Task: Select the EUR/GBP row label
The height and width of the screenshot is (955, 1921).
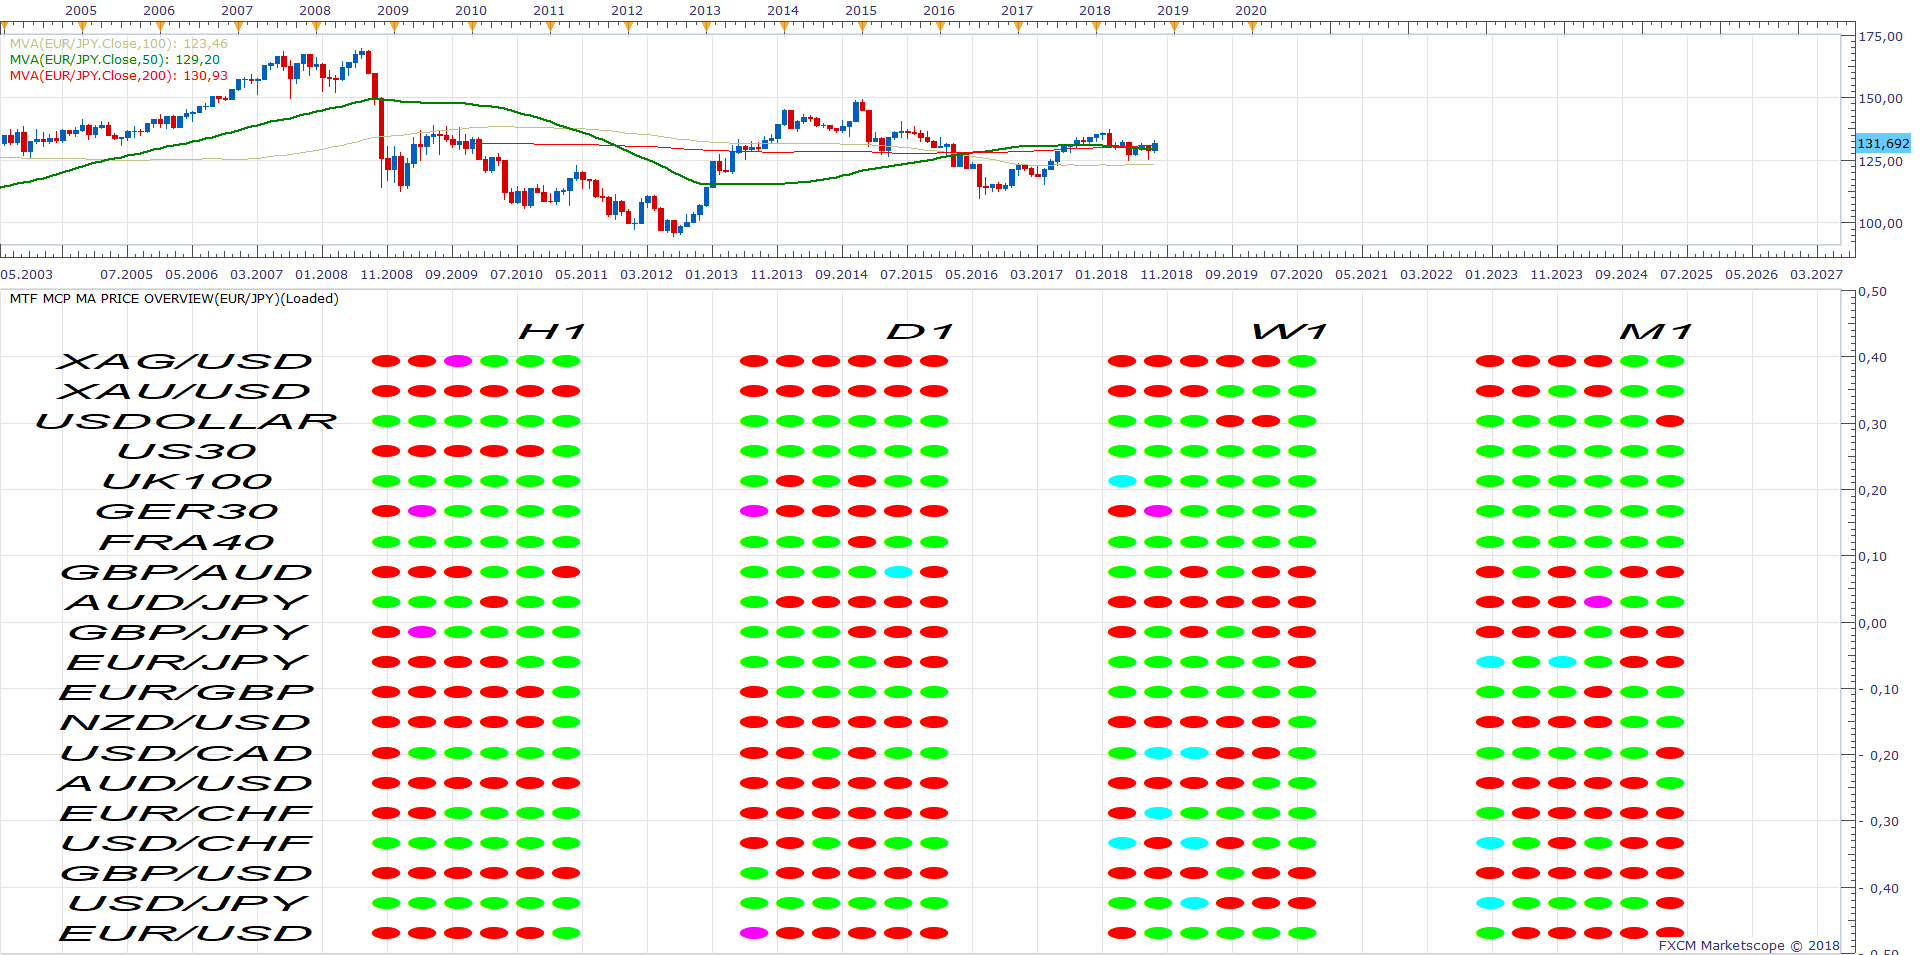Action: pyautogui.click(x=187, y=693)
